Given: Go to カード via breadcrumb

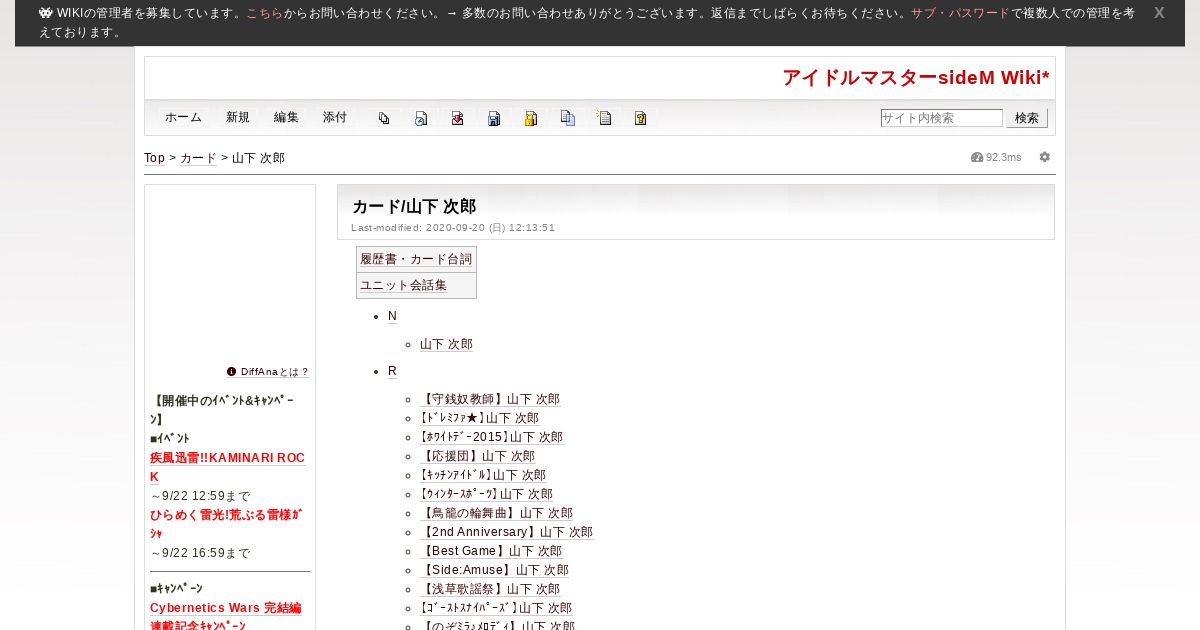Looking at the screenshot, I should point(198,158).
